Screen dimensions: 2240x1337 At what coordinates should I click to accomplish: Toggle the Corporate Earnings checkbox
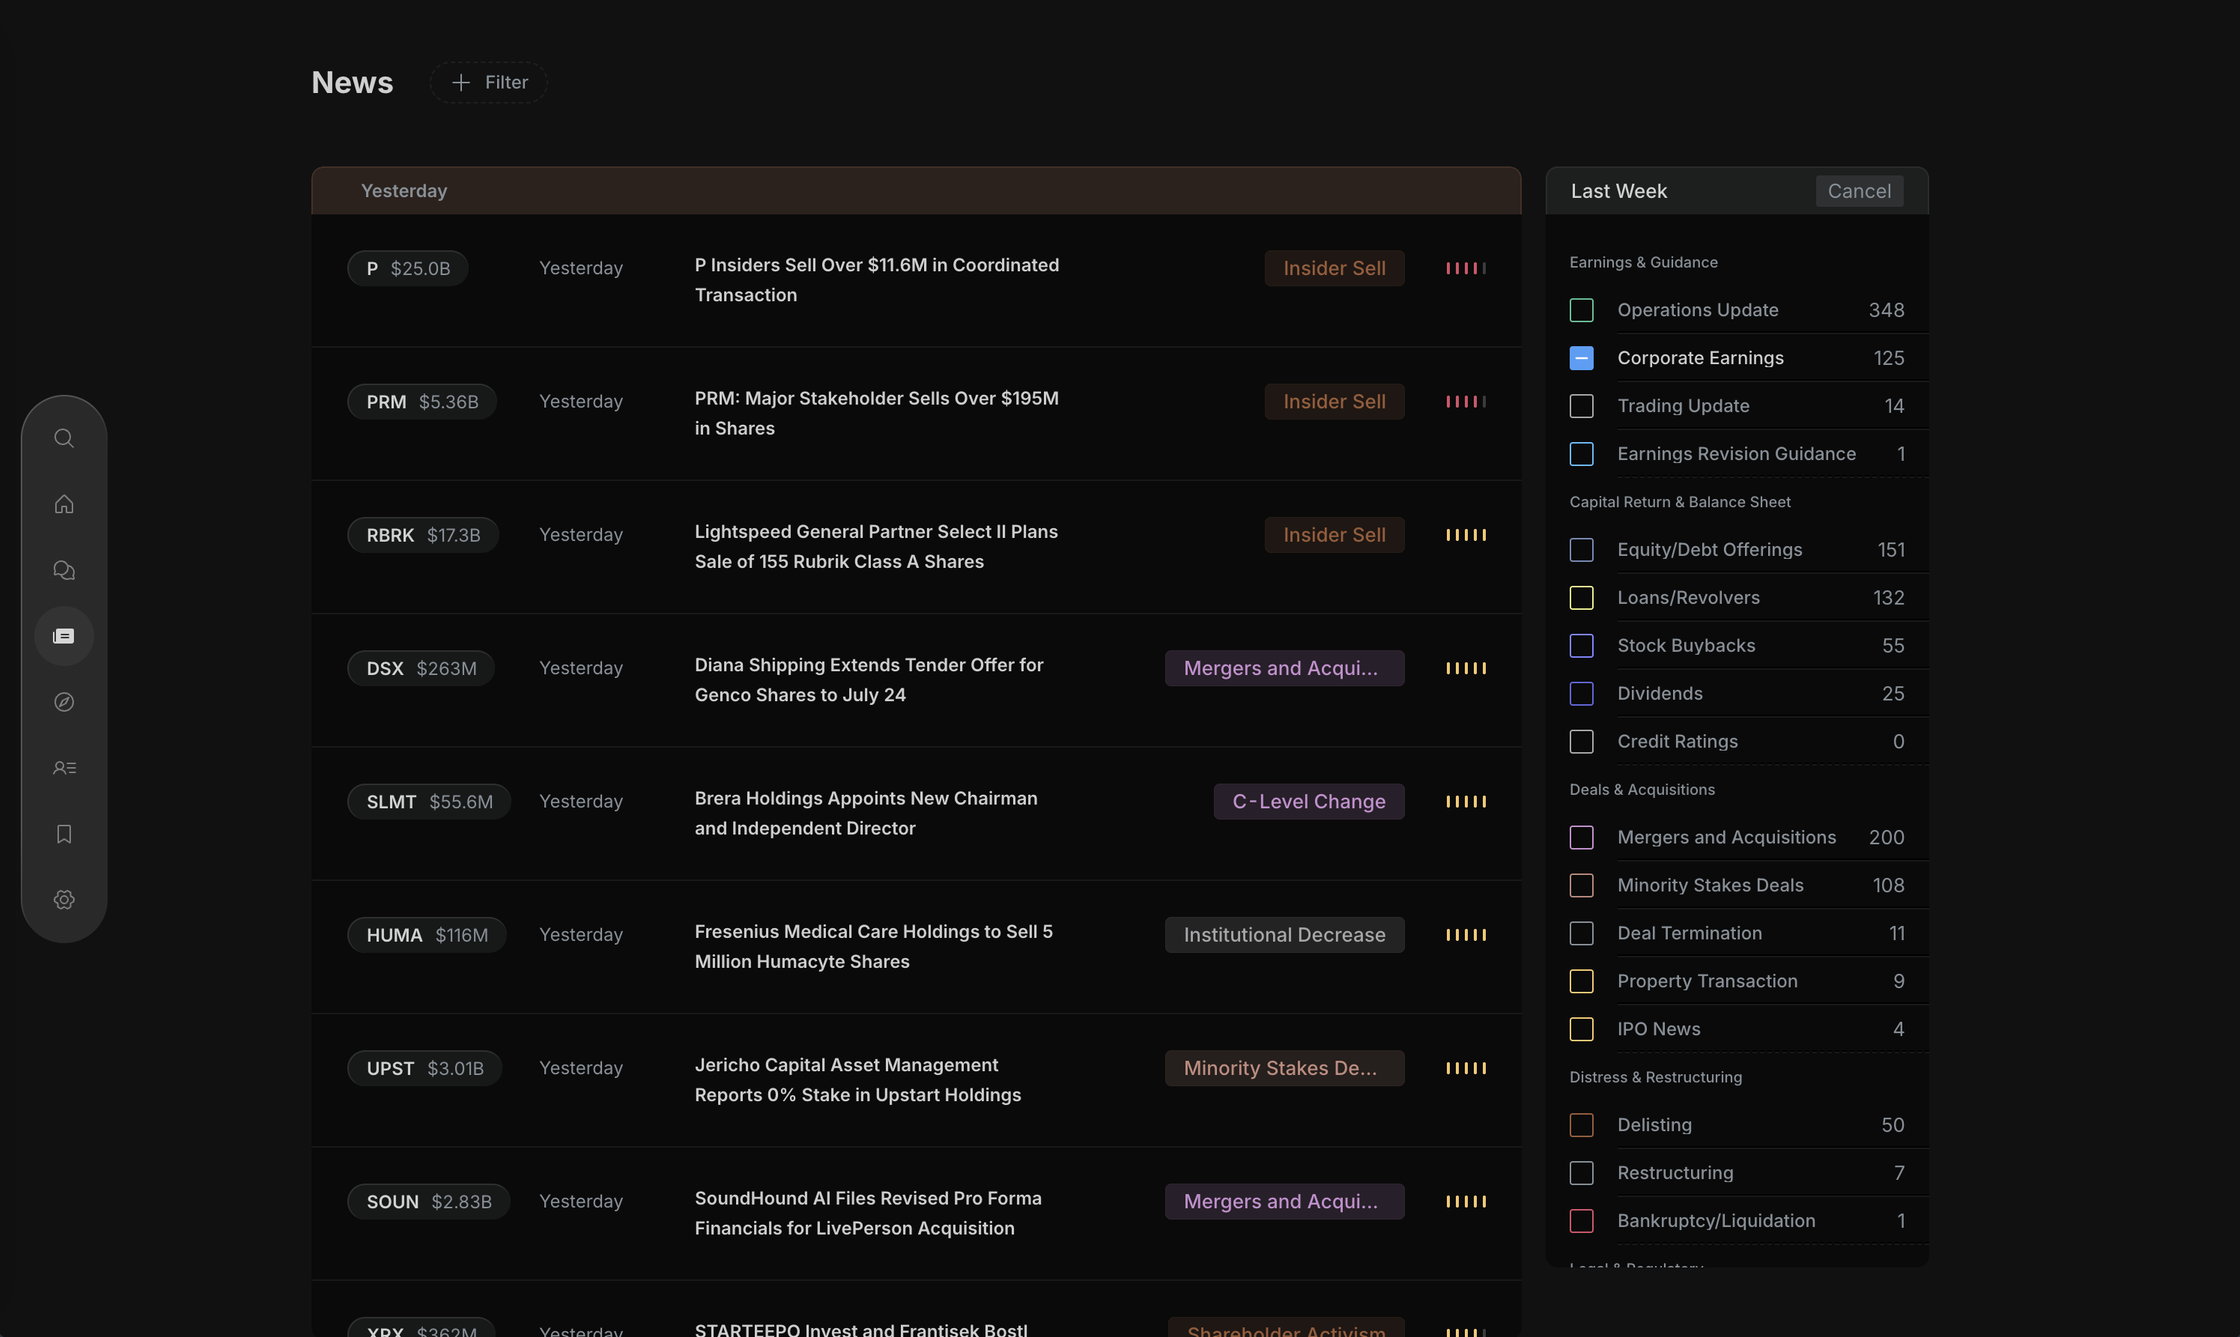1581,359
